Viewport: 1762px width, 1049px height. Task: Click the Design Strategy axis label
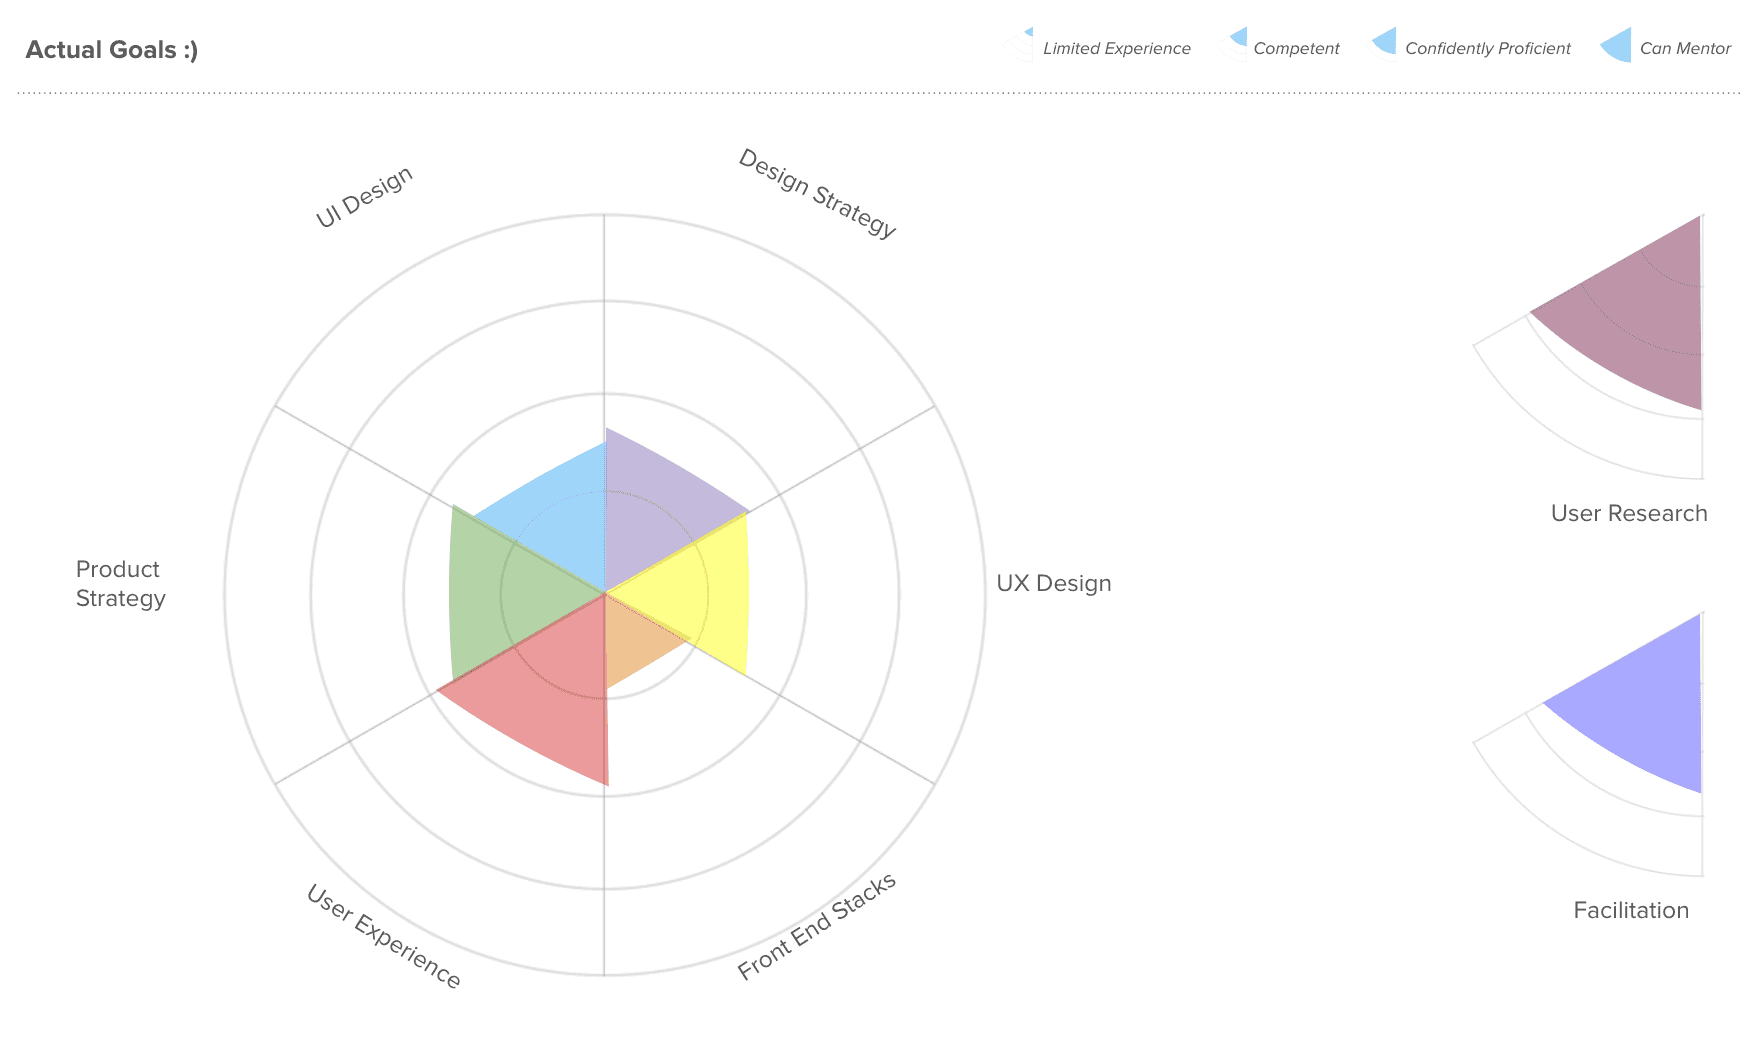(x=816, y=193)
